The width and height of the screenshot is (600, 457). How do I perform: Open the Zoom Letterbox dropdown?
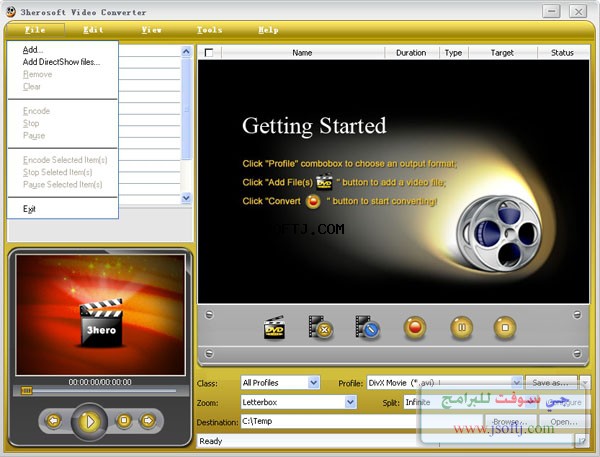(350, 402)
